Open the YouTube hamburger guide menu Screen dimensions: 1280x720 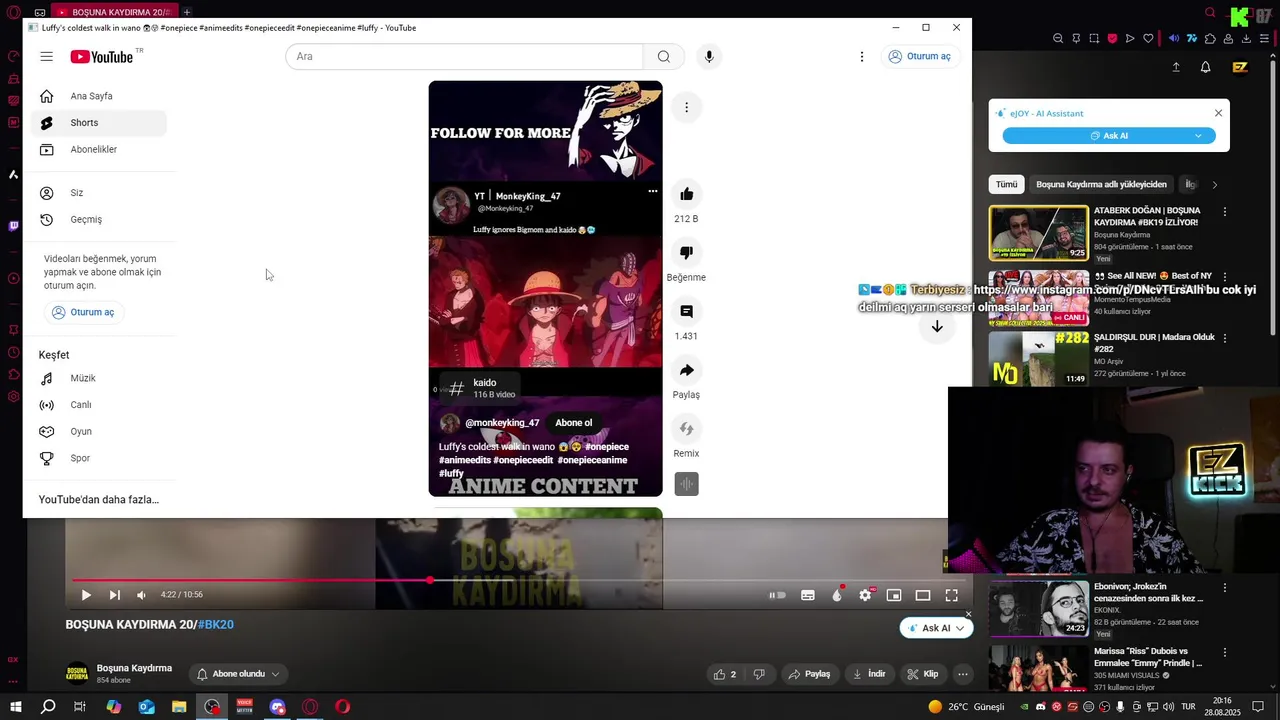(46, 57)
